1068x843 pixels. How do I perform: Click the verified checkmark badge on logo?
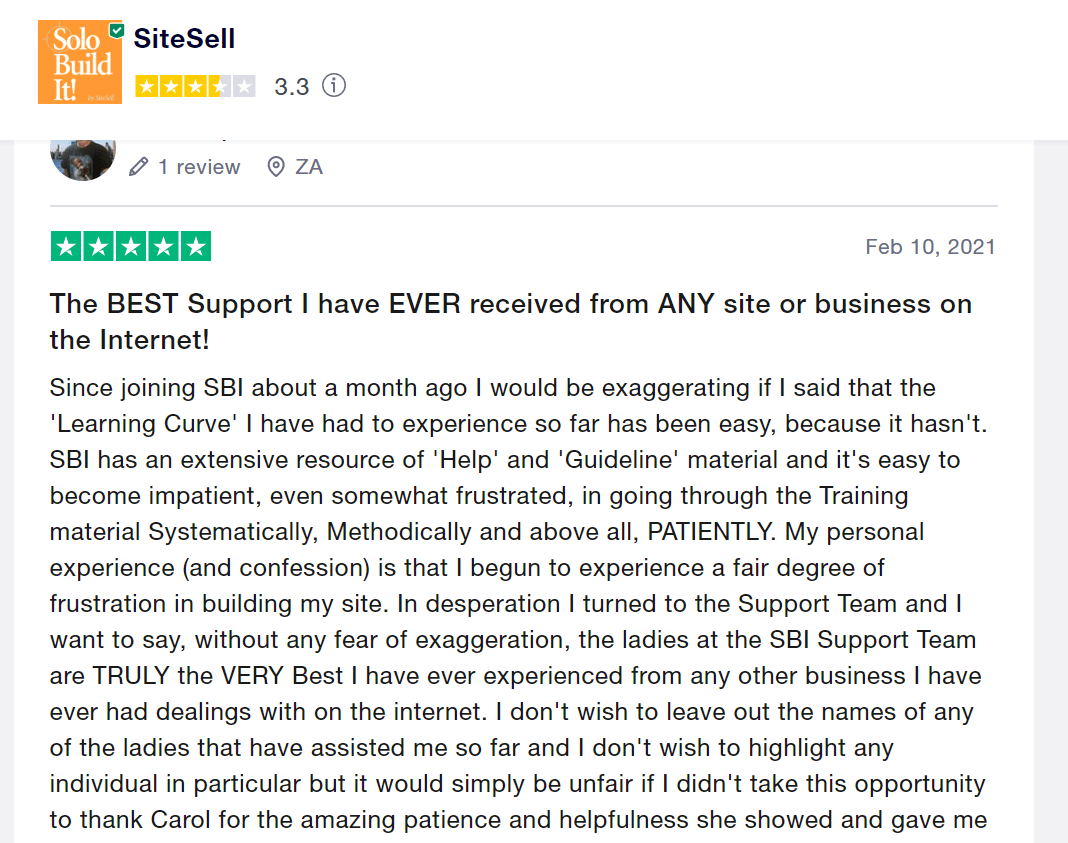[x=116, y=31]
